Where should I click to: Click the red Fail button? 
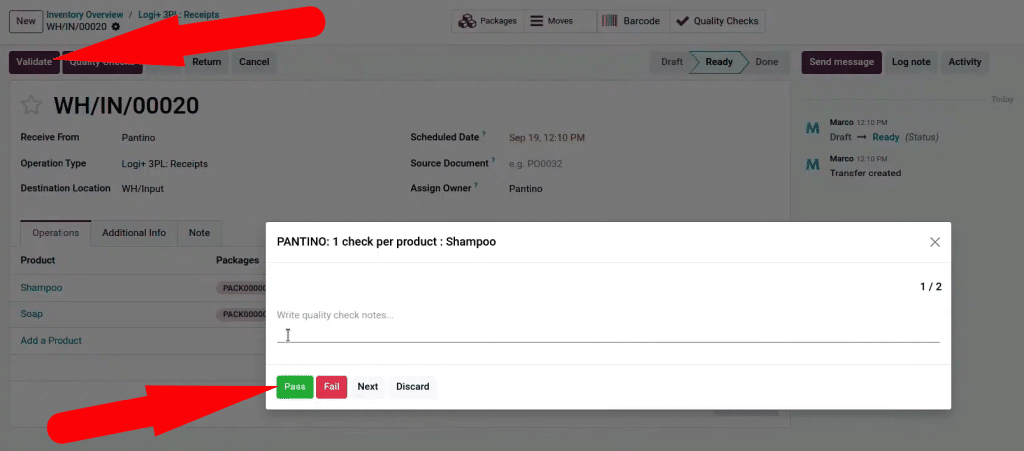tap(332, 386)
